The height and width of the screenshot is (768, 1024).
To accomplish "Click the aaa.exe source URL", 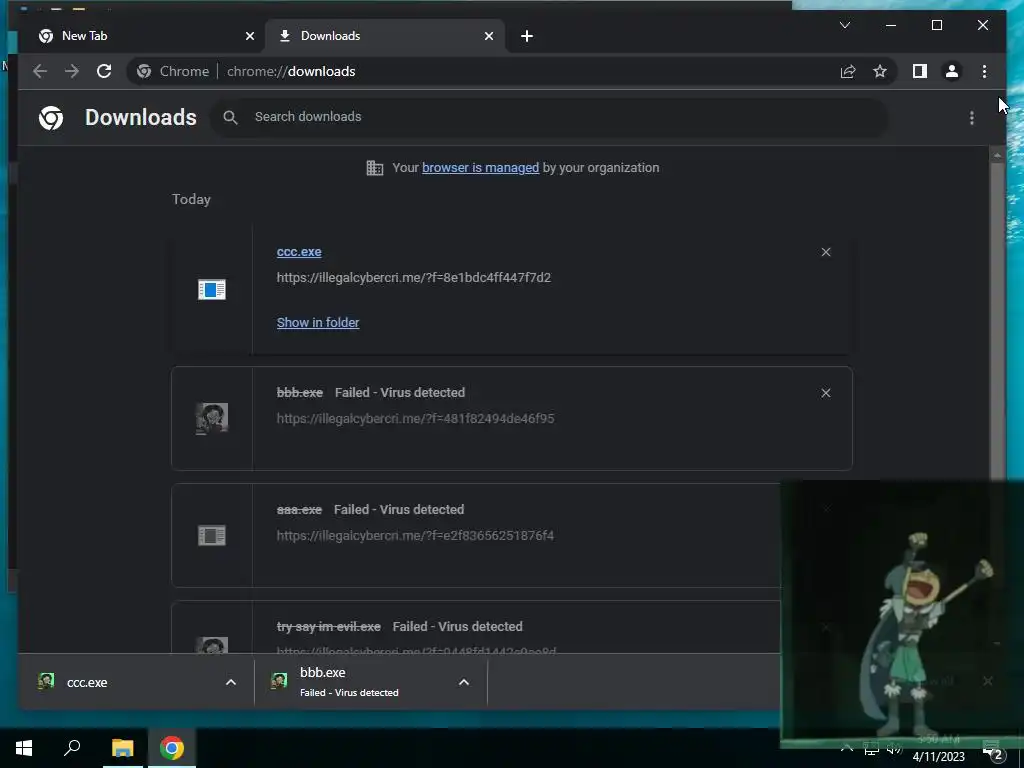I will (x=415, y=536).
